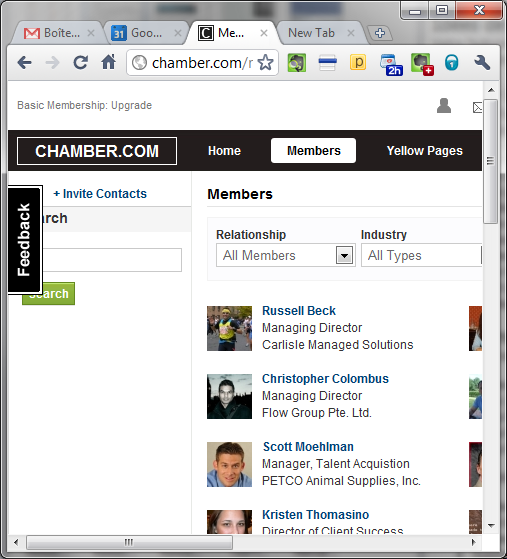
Task: Add a new tab with plus button
Action: (380, 33)
